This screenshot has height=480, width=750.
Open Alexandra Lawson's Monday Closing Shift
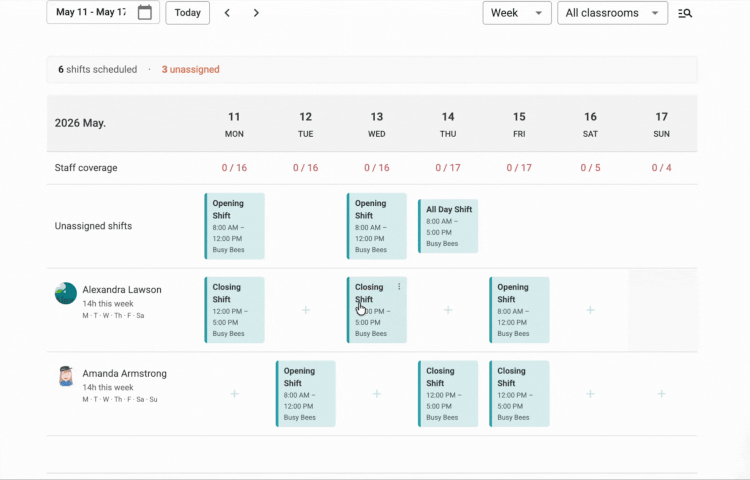tap(234, 310)
